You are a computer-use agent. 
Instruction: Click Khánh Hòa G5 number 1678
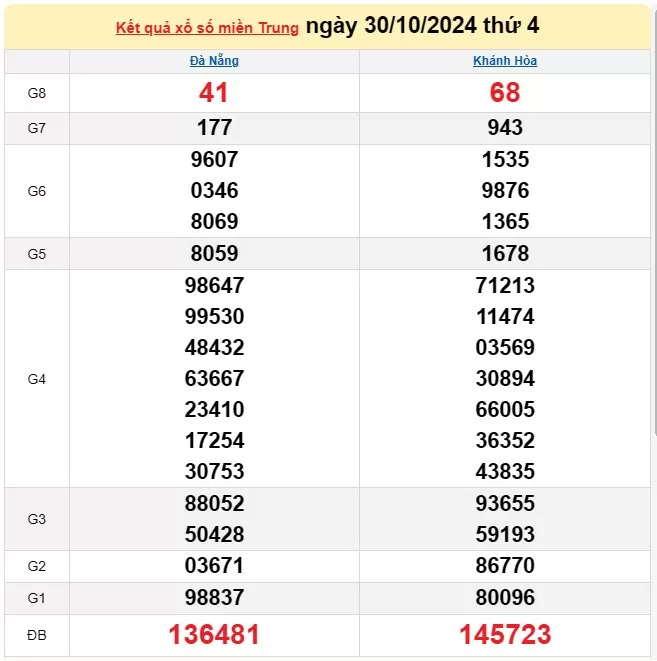tap(505, 254)
